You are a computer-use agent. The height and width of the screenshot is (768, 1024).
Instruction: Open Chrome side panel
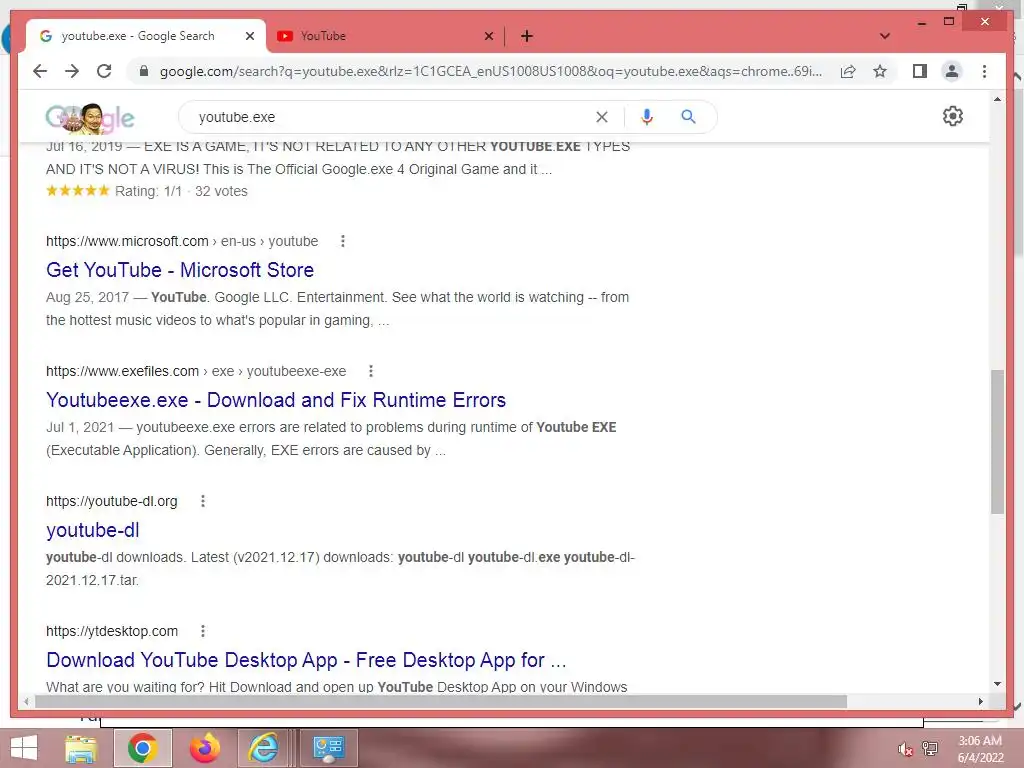pos(920,71)
